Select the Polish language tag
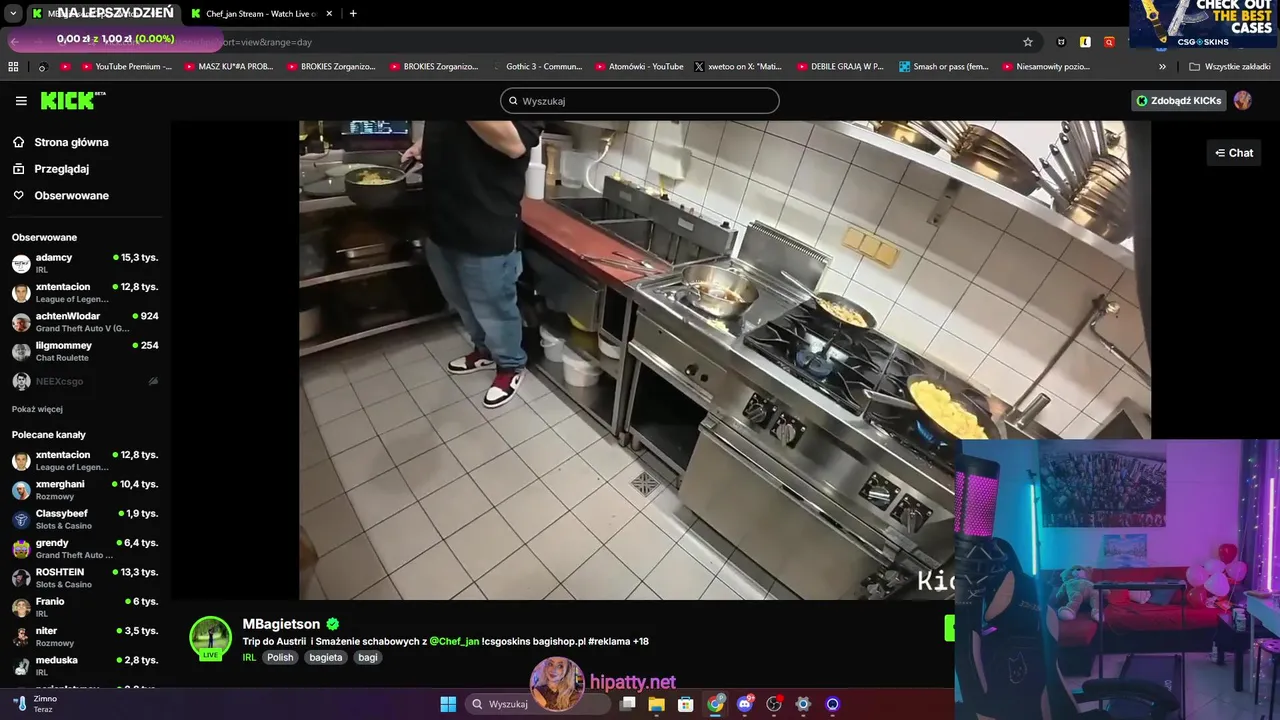Screen dimensions: 1280x720 point(280,657)
